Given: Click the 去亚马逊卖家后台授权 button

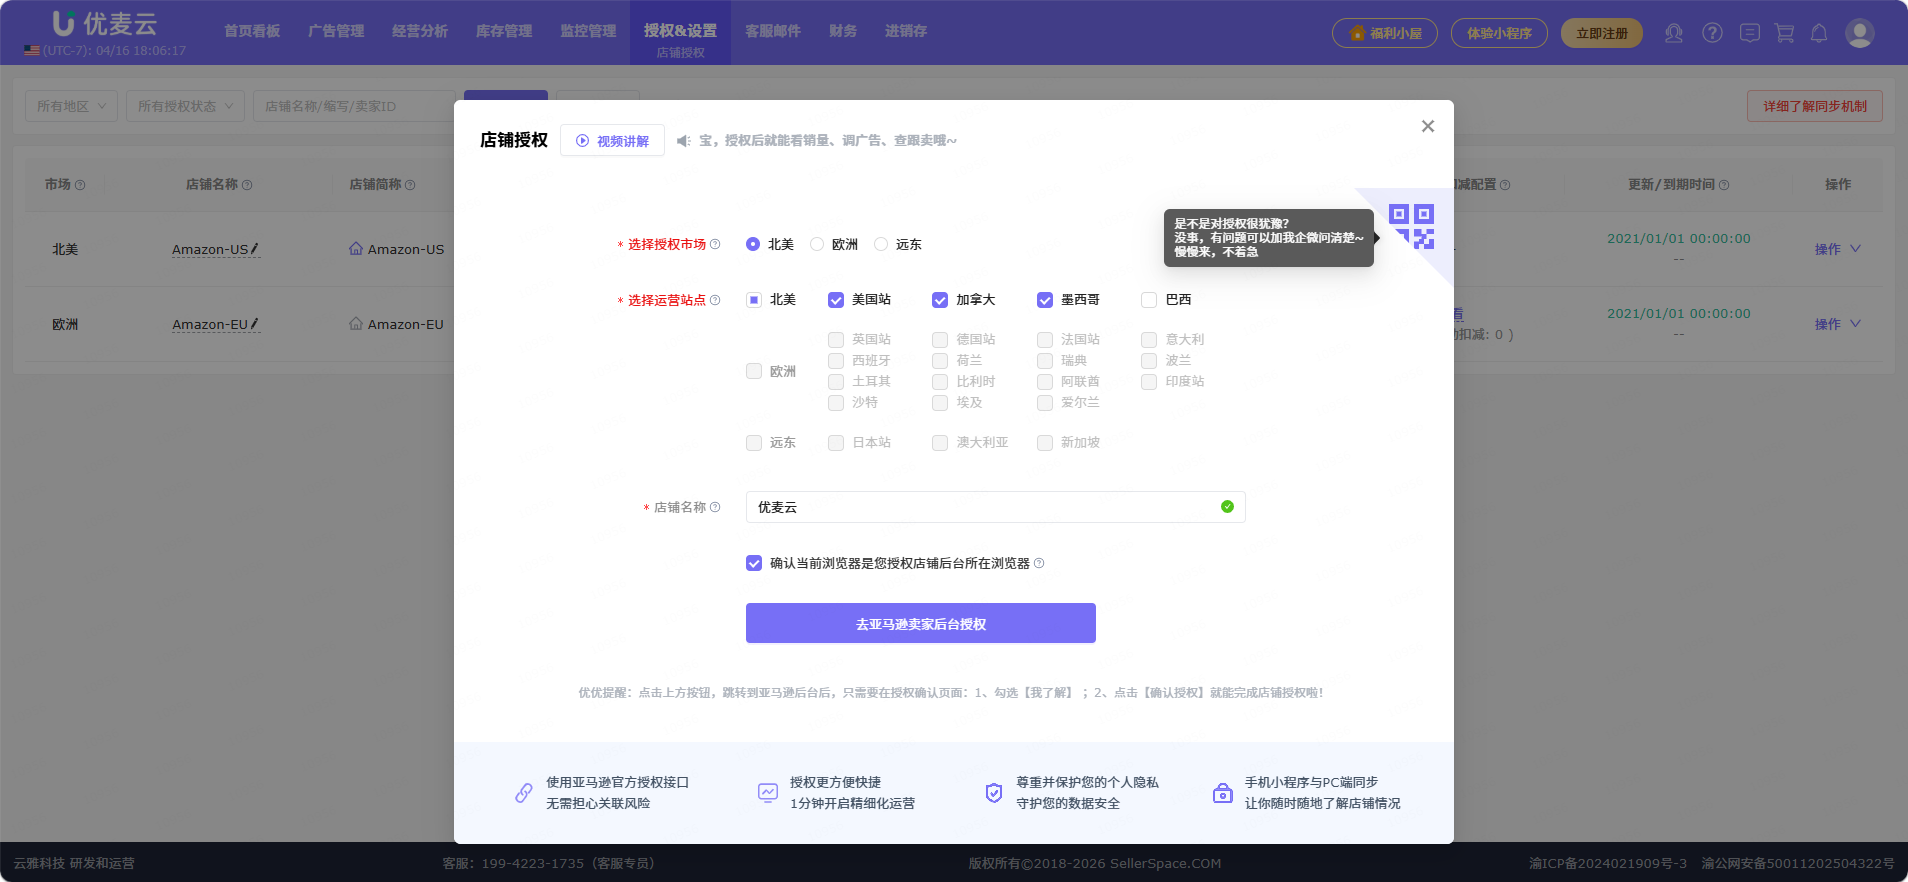Looking at the screenshot, I should tap(921, 623).
